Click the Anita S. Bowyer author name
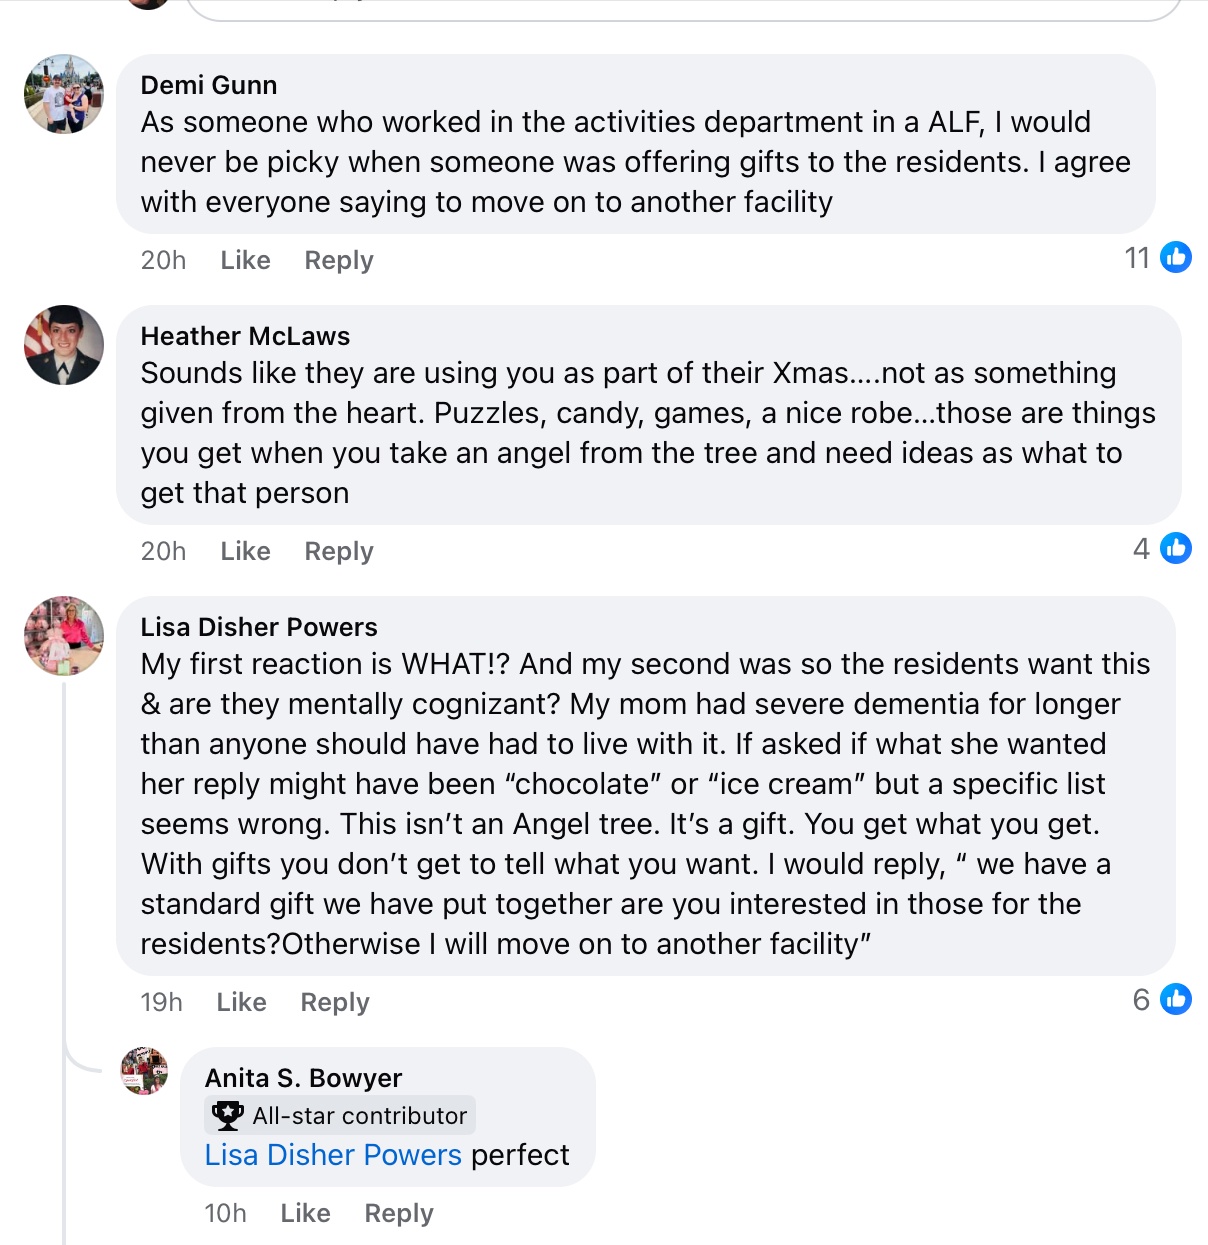This screenshot has width=1208, height=1245. (303, 1078)
